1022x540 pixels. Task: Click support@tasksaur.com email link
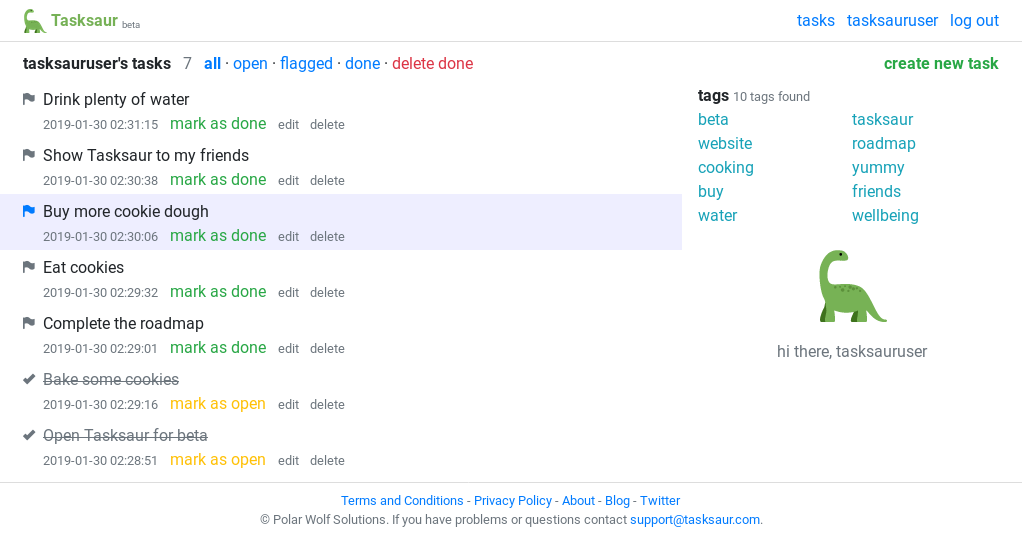[695, 520]
